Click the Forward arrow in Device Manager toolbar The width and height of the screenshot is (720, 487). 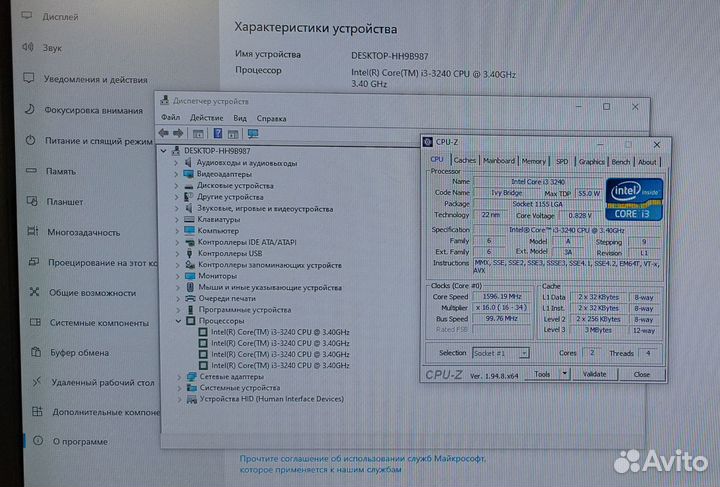[178, 133]
